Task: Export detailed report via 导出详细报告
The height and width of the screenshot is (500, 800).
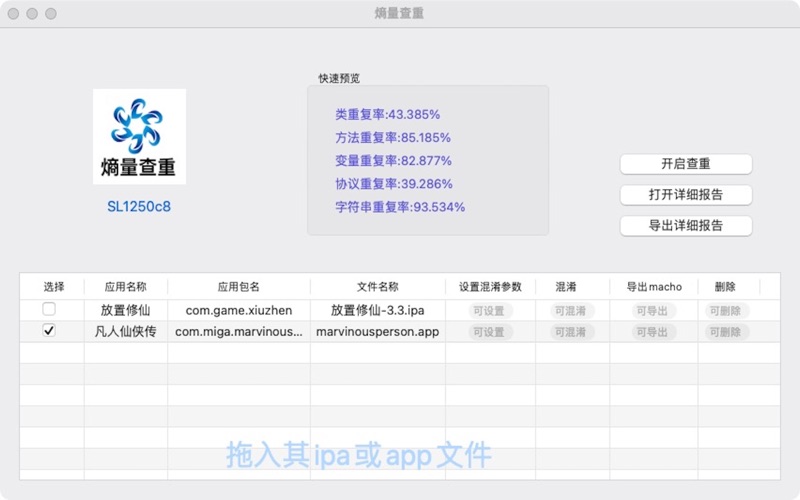Action: [x=686, y=226]
